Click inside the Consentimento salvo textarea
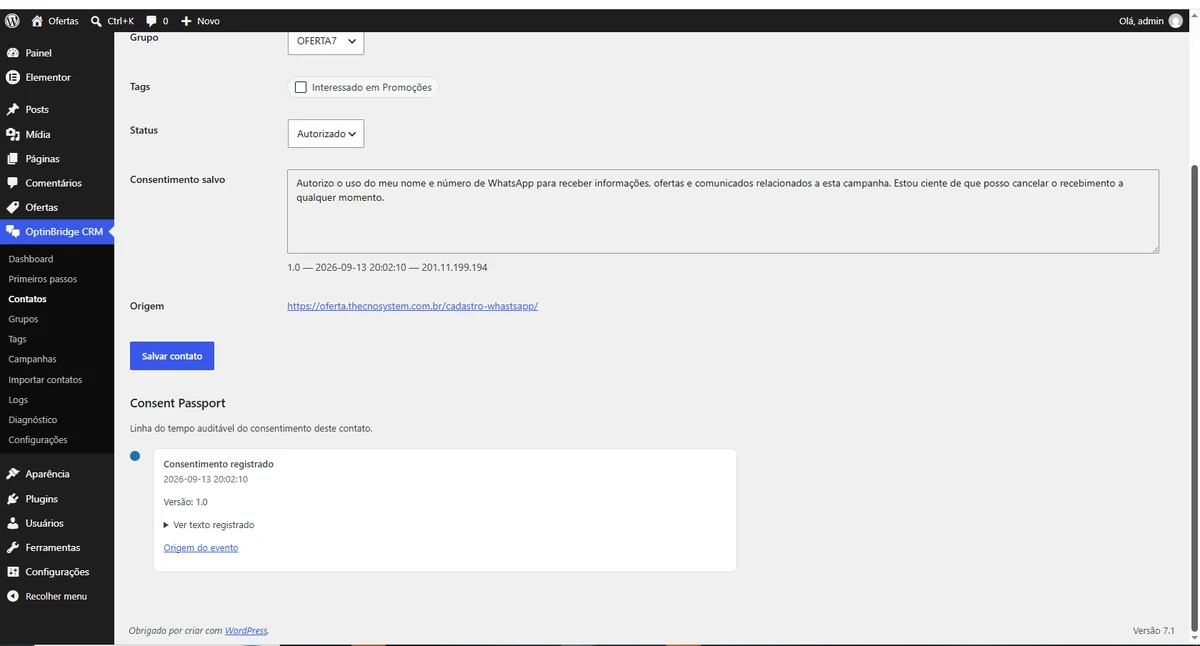Viewport: 1200px width, 646px height. 723,211
